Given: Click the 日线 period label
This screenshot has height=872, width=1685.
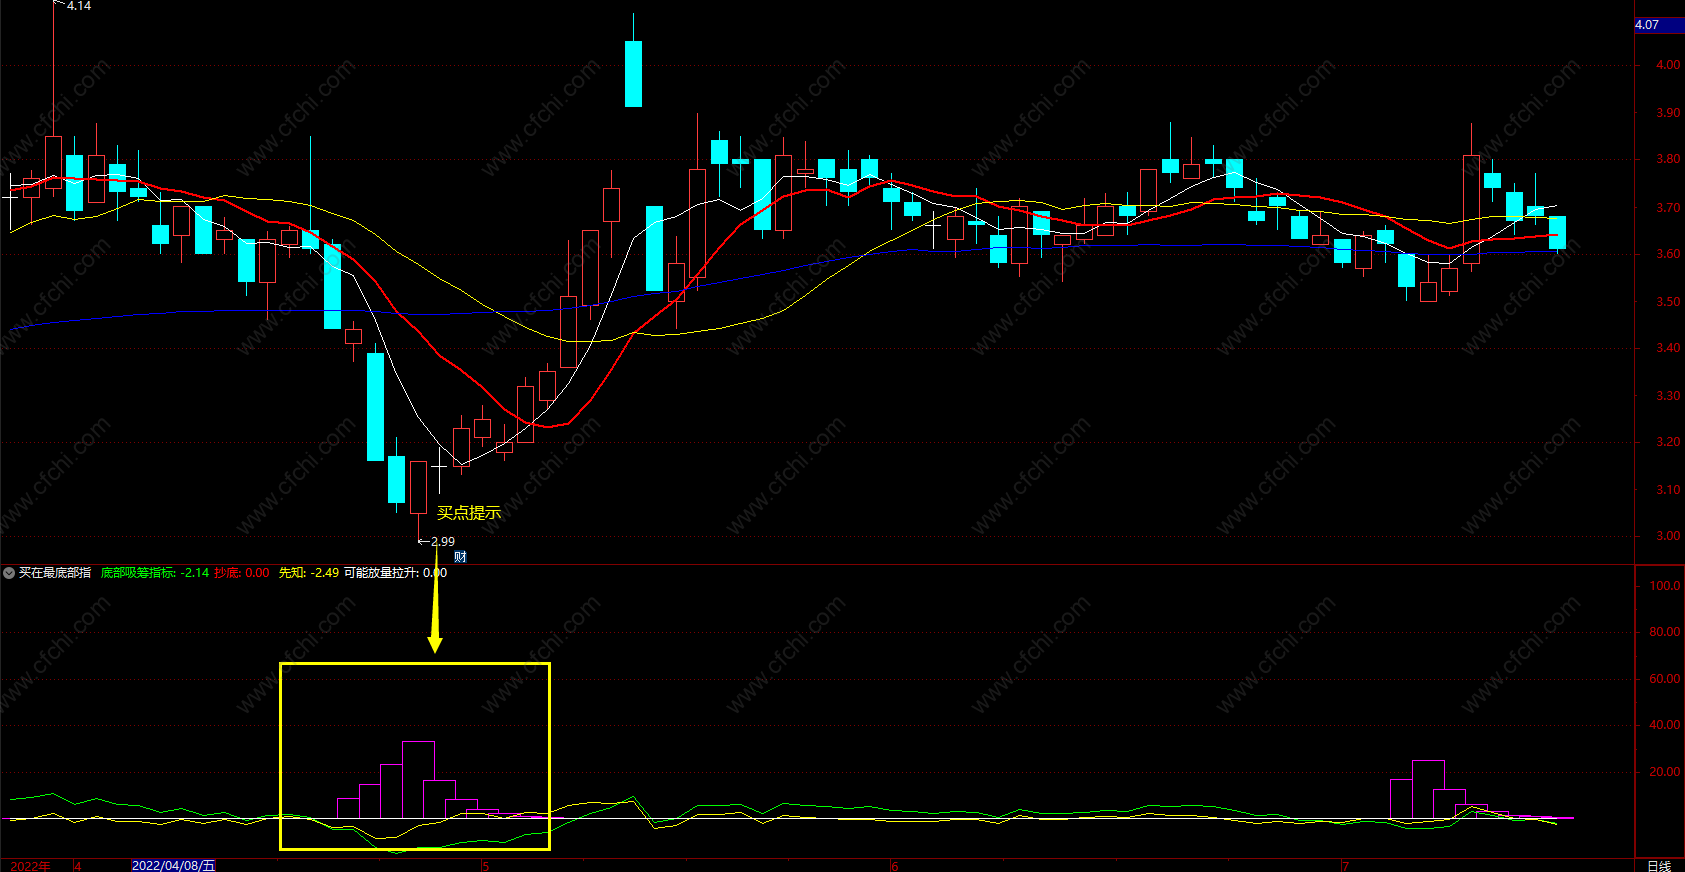Looking at the screenshot, I should [x=1659, y=865].
